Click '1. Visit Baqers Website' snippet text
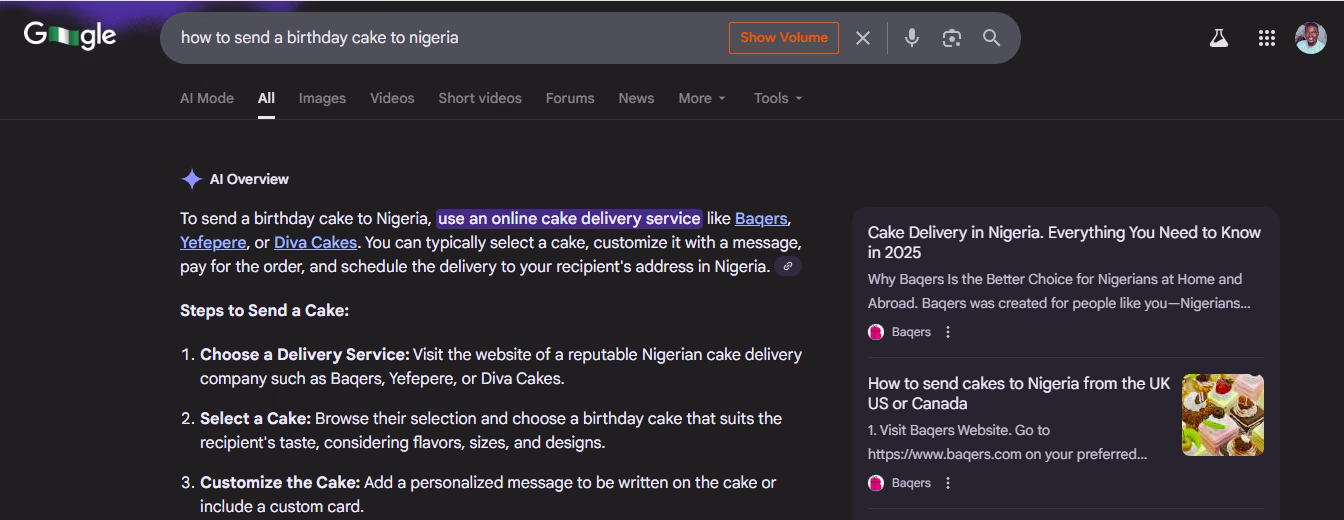The width and height of the screenshot is (1344, 520). coord(1008,442)
